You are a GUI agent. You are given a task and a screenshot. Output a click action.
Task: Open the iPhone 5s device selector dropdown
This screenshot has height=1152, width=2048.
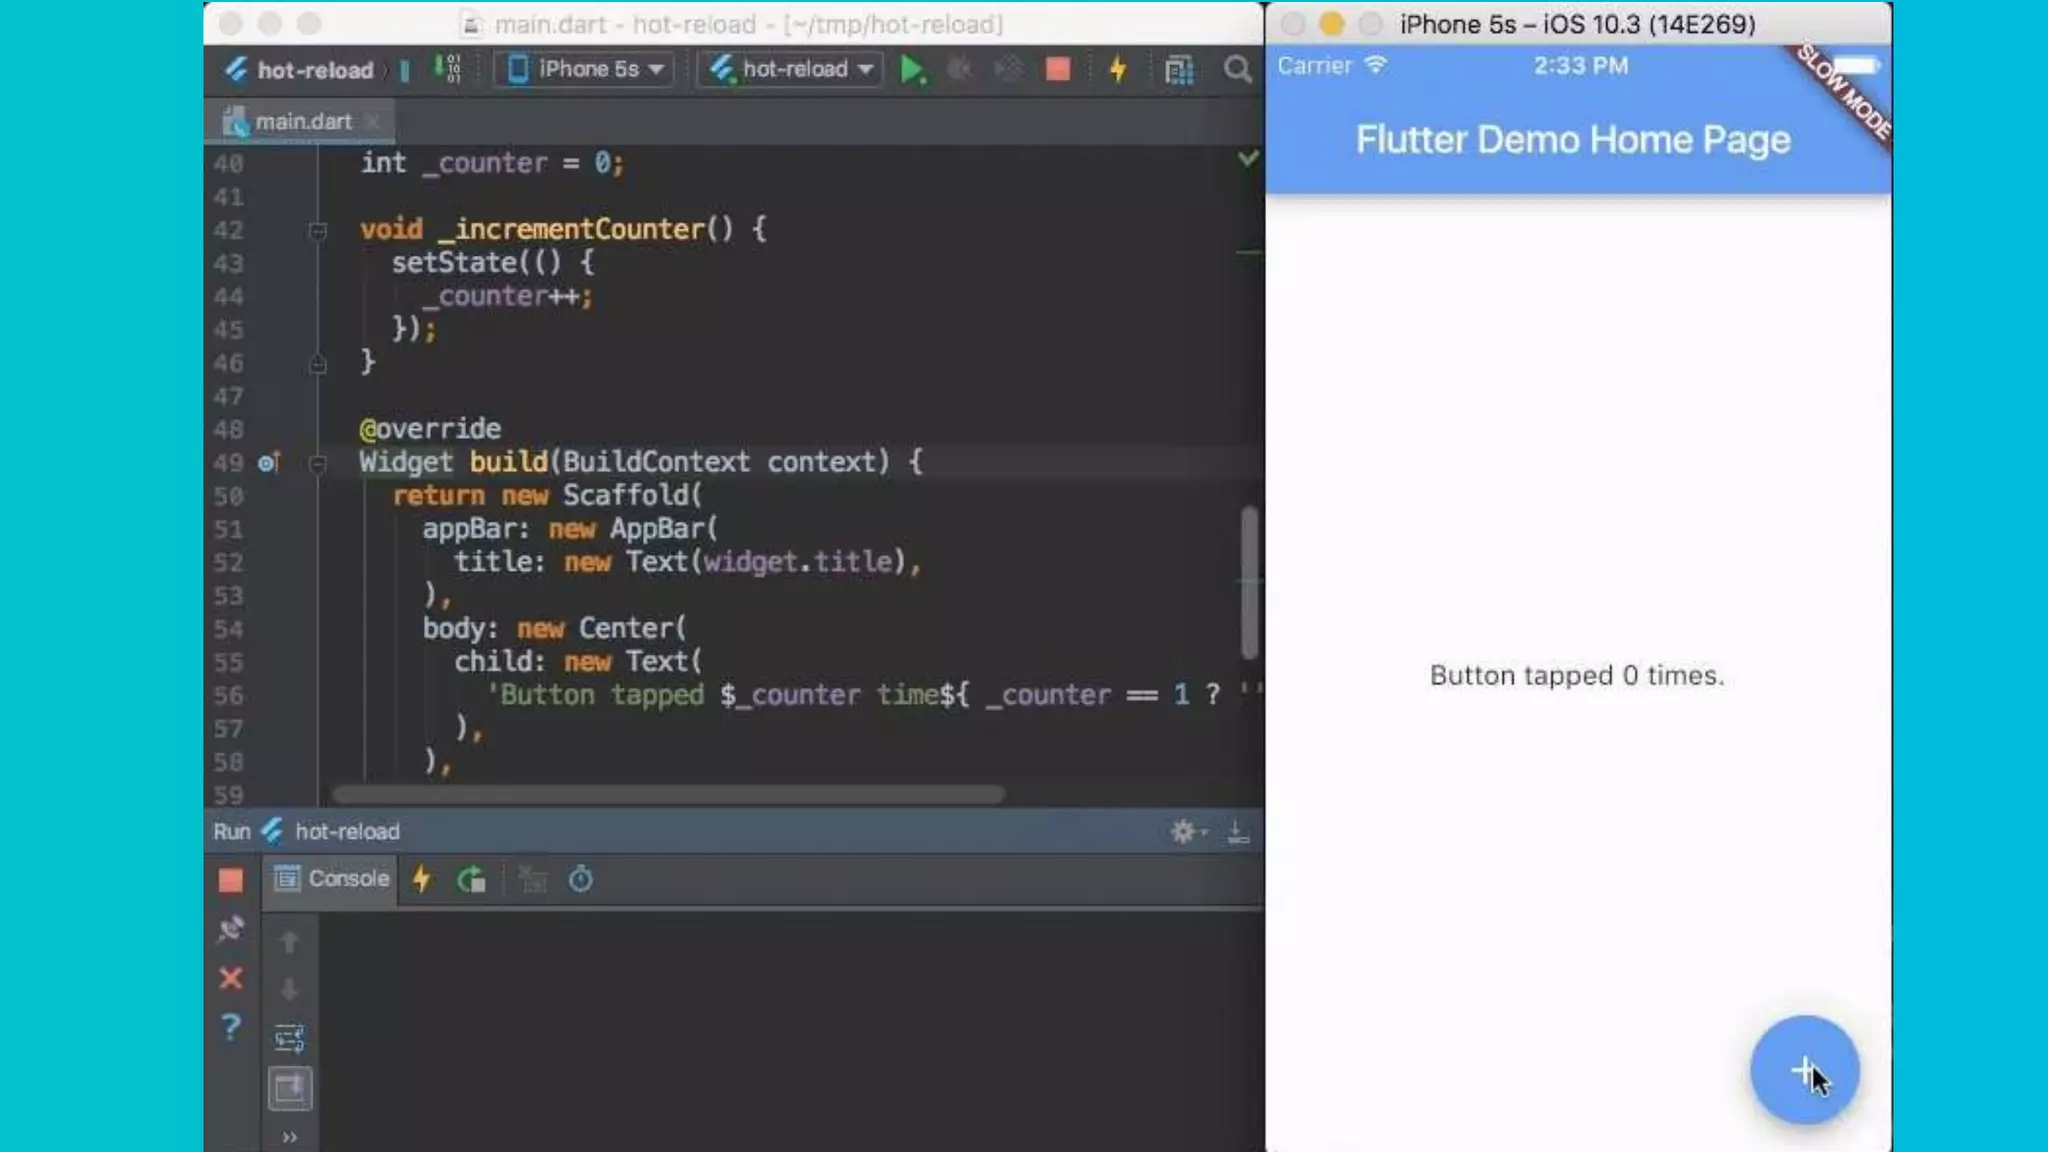click(x=587, y=69)
